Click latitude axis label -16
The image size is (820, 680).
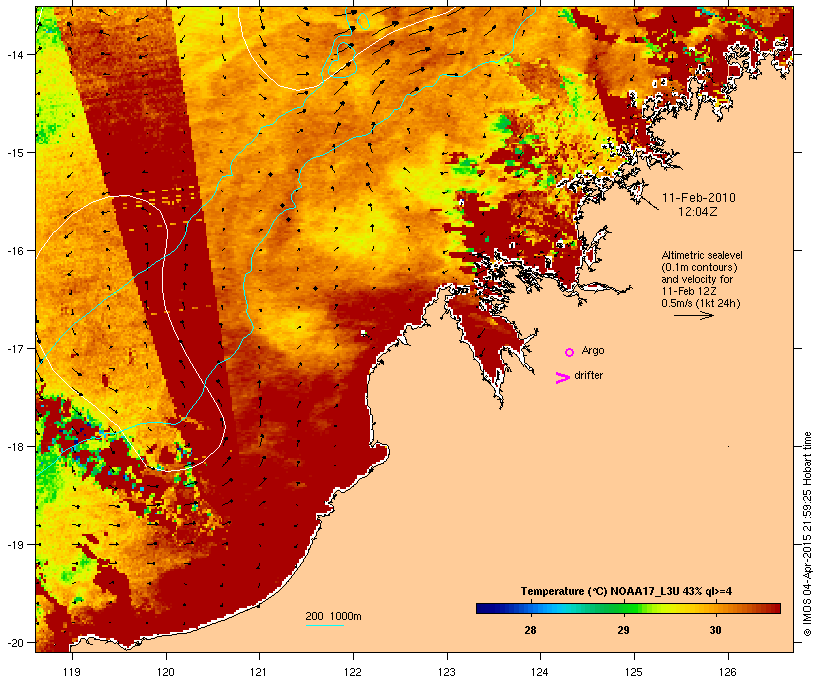pos(15,251)
